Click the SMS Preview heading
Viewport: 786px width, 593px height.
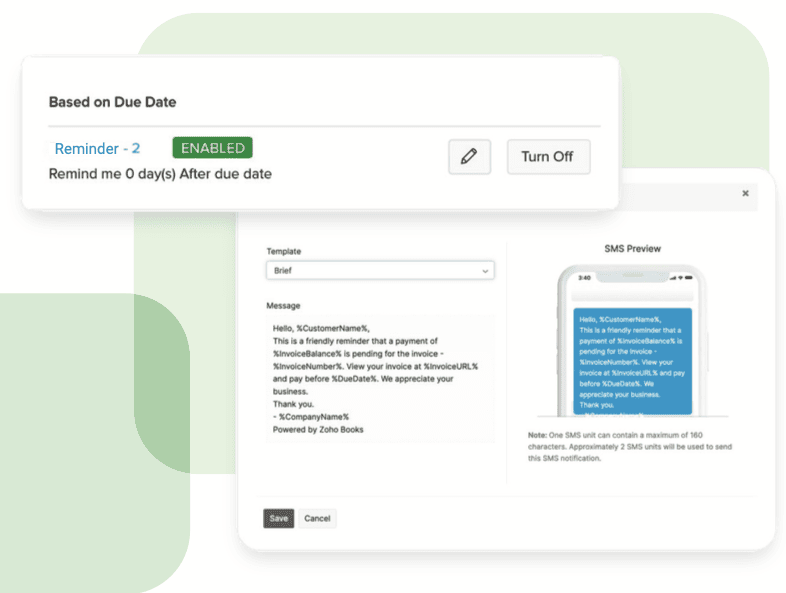pos(632,248)
